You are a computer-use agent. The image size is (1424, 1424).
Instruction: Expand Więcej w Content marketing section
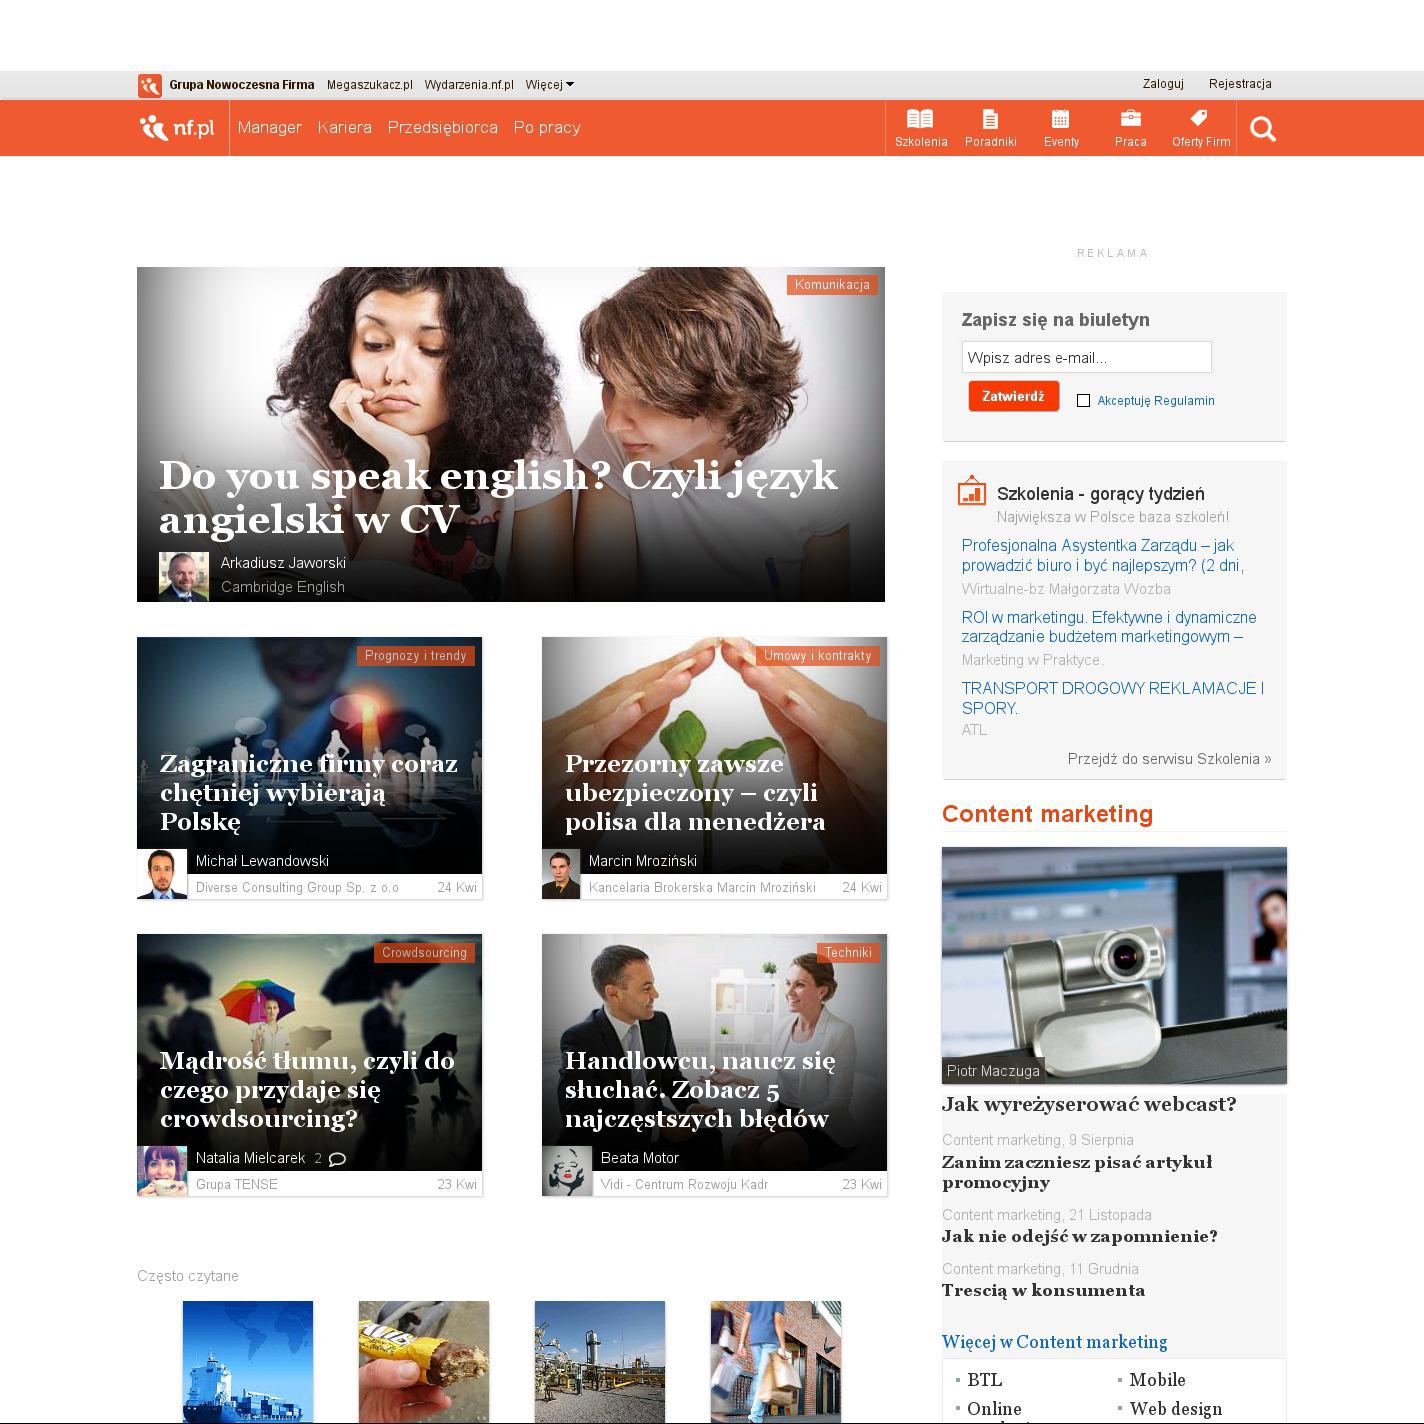[1054, 1342]
